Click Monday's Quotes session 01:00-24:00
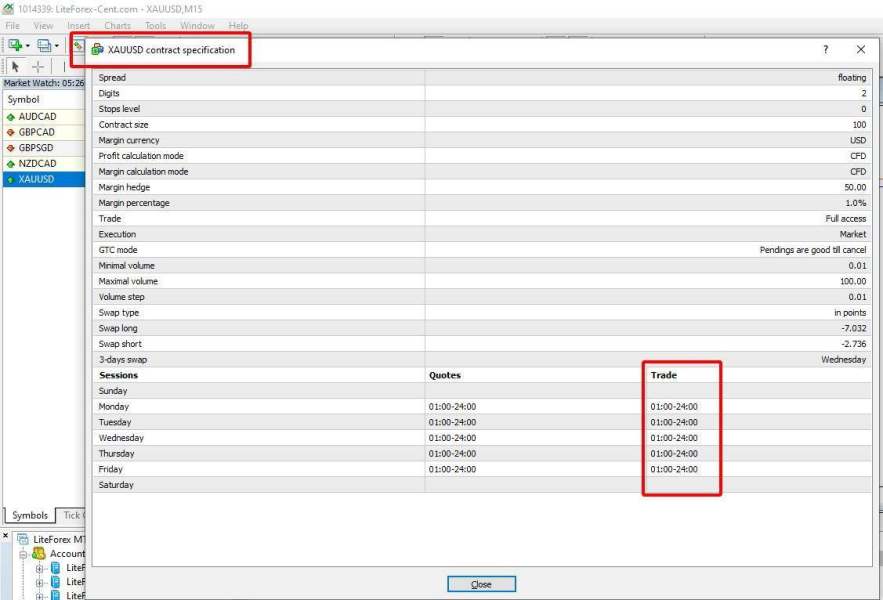 (452, 407)
